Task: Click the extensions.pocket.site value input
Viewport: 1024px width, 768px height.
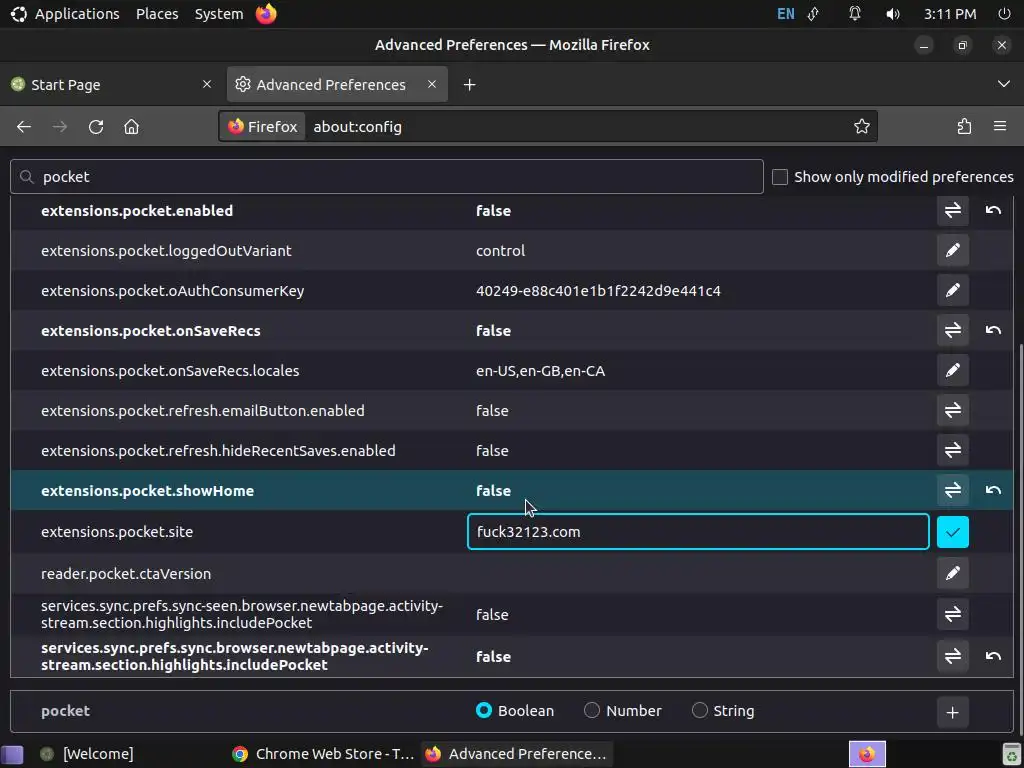Action: pyautogui.click(x=698, y=532)
